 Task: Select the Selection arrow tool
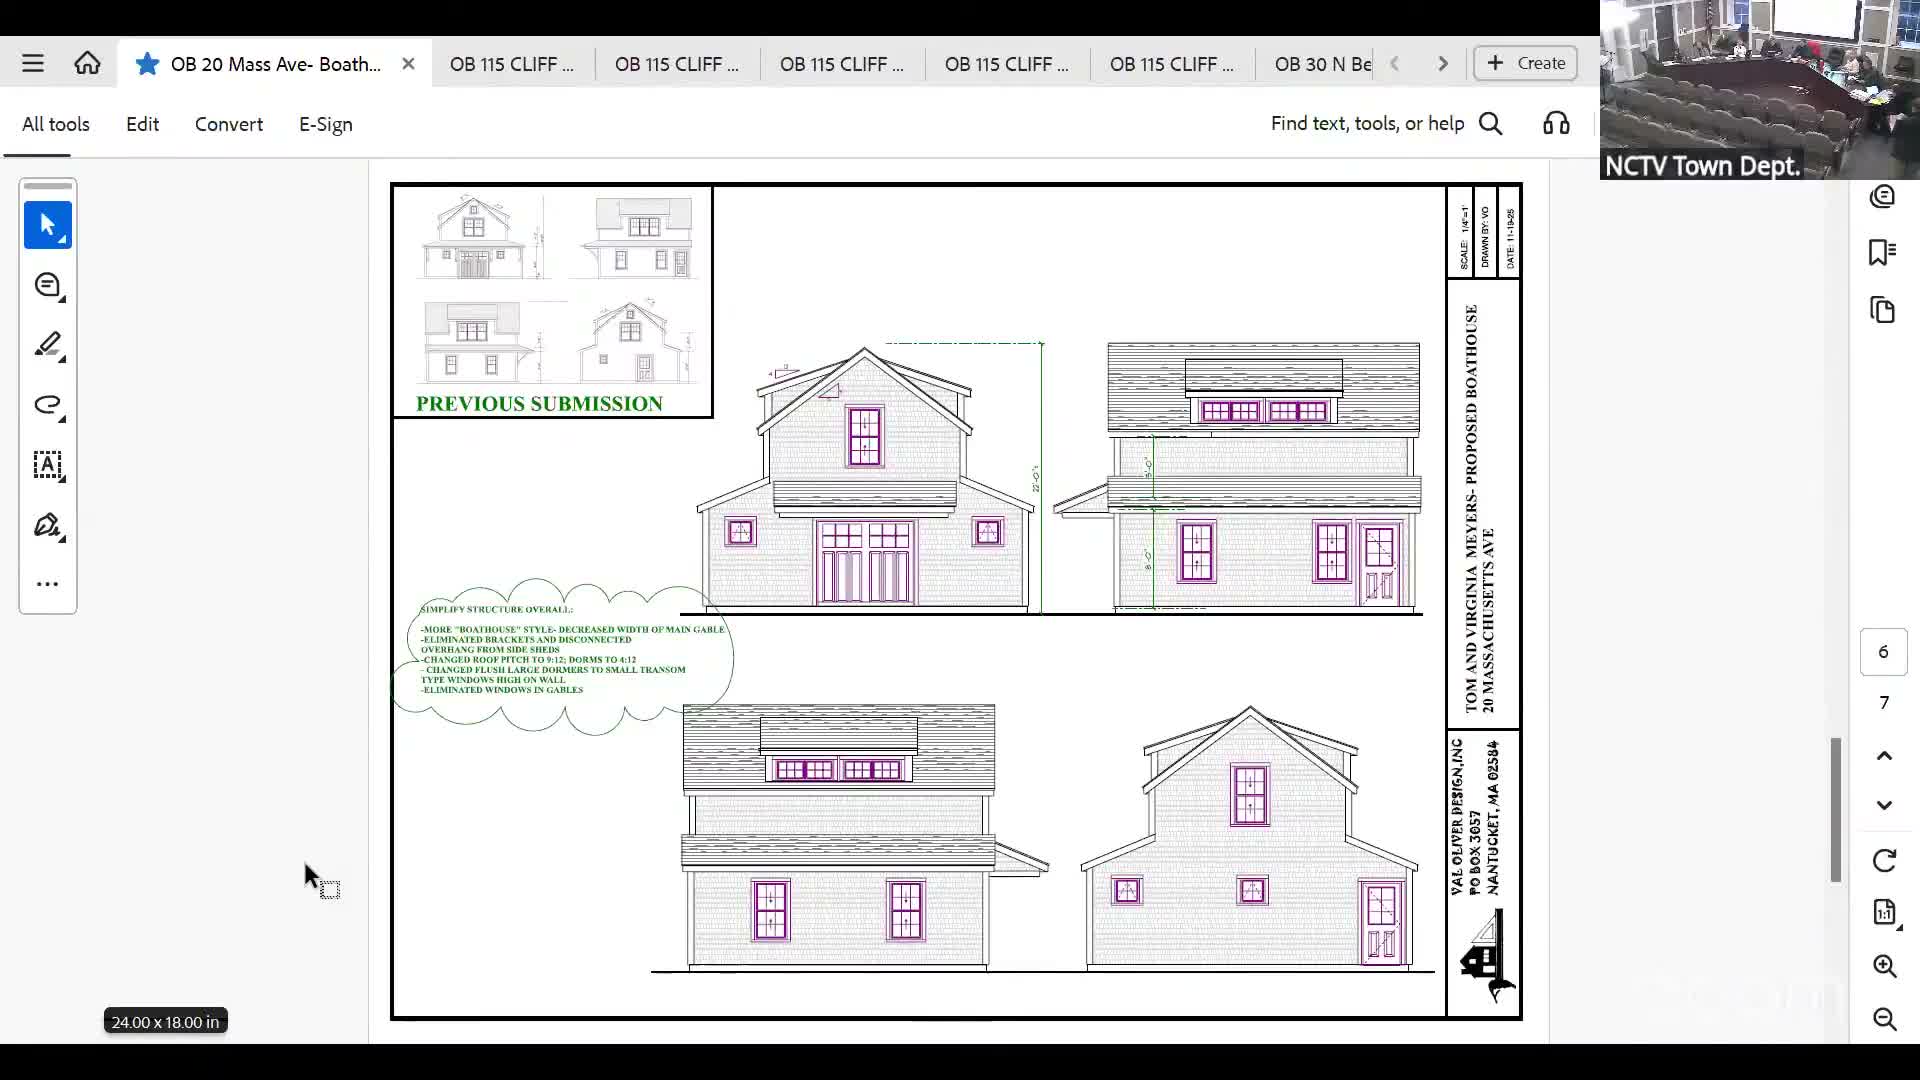pyautogui.click(x=47, y=225)
